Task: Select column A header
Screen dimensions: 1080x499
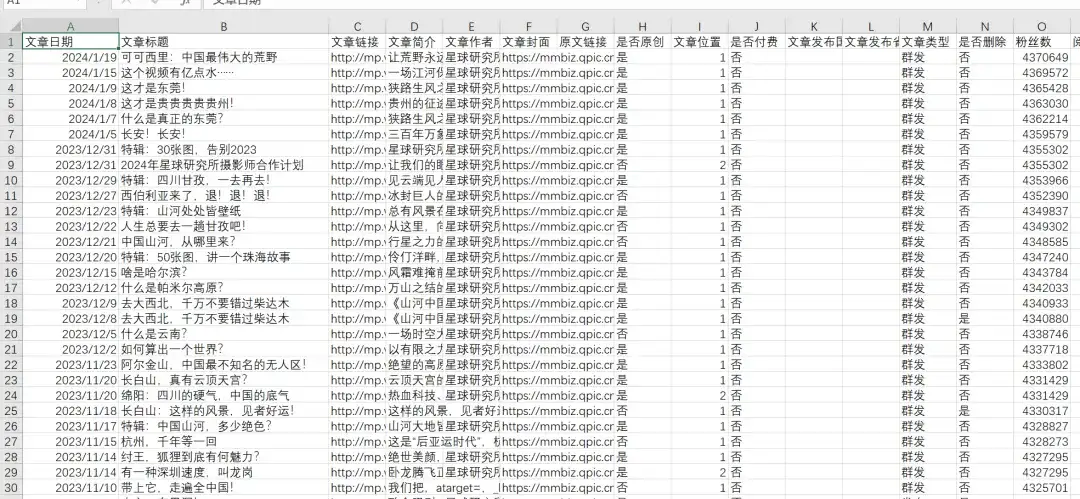Action: click(x=71, y=27)
